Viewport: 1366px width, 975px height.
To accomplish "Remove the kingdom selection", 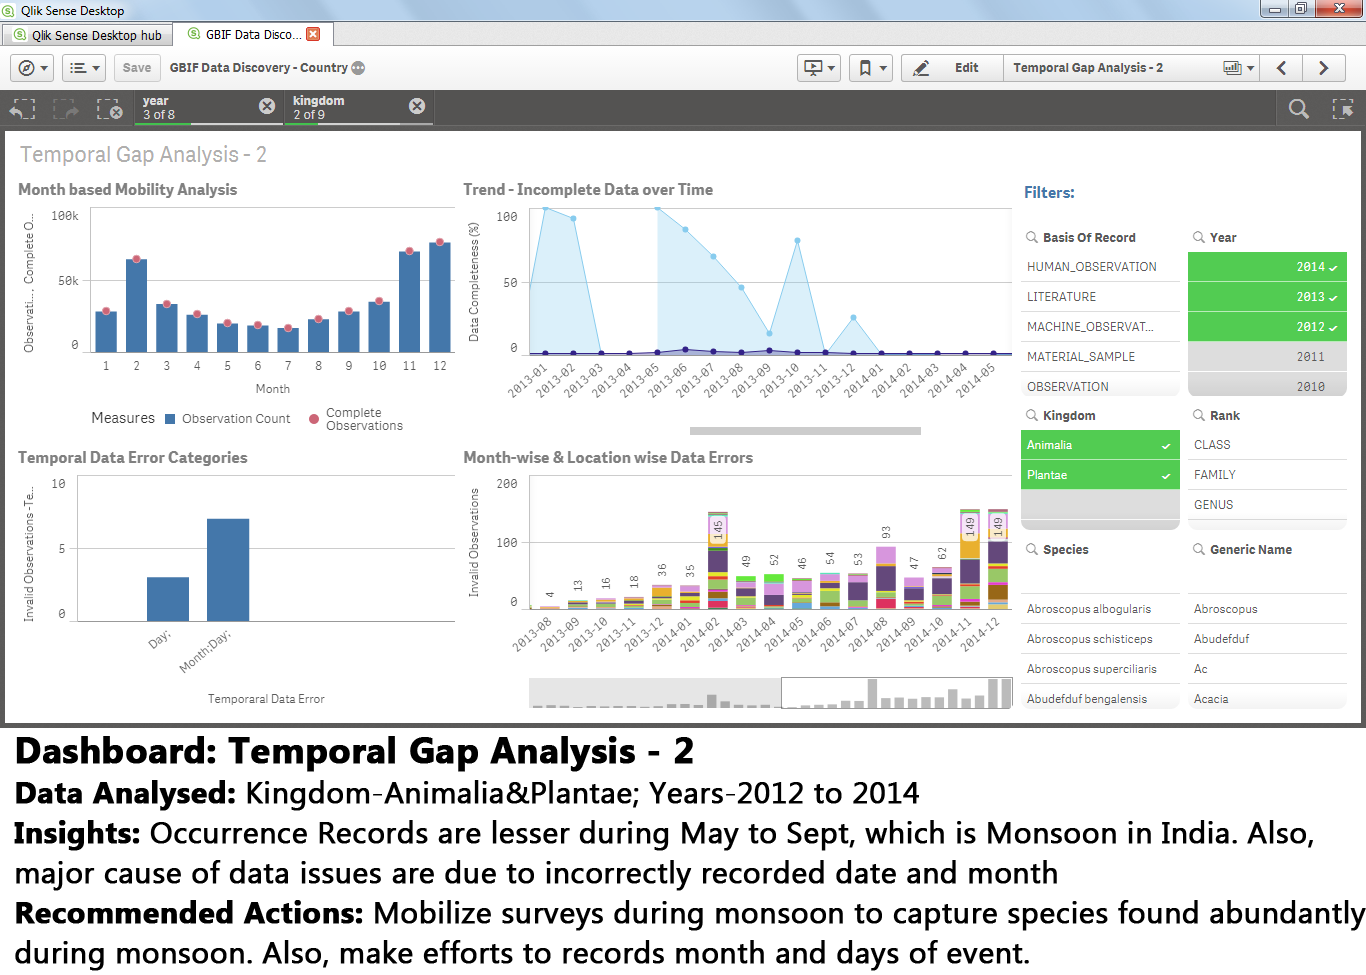I will pos(417,106).
